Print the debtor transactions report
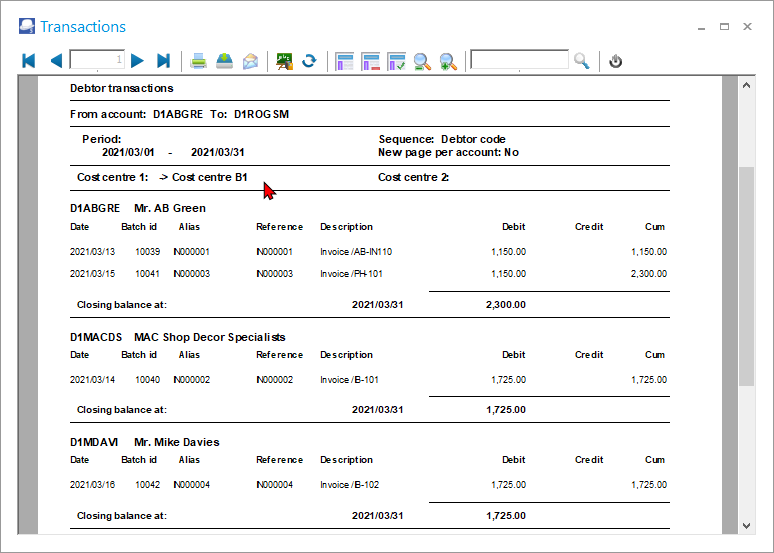Screen dimensions: 774x553 (199, 61)
